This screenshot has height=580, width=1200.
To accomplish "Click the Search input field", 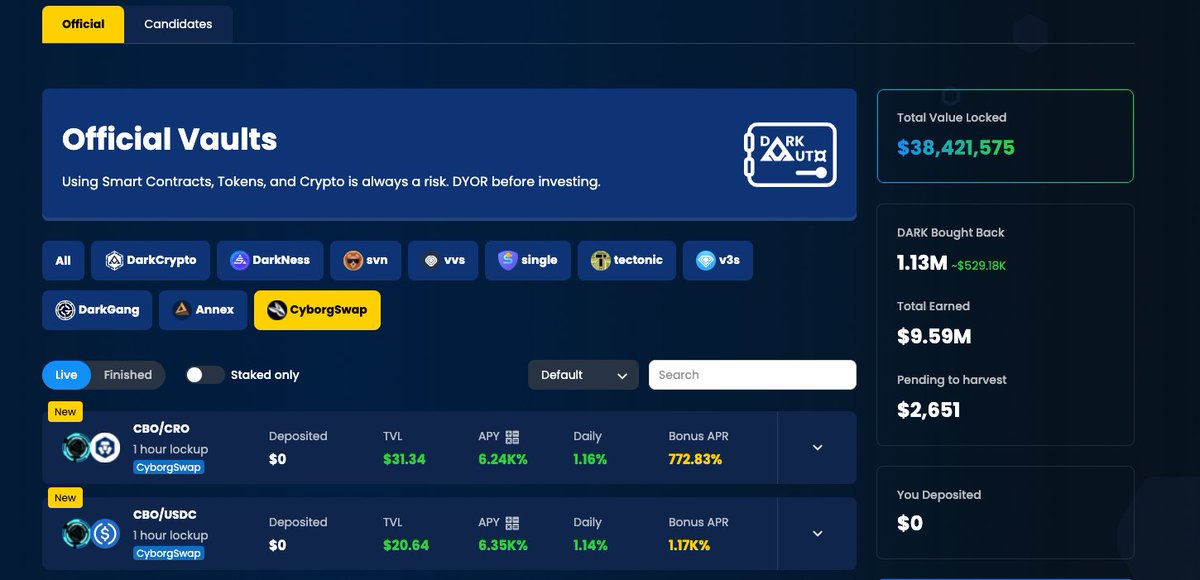I will click(752, 375).
